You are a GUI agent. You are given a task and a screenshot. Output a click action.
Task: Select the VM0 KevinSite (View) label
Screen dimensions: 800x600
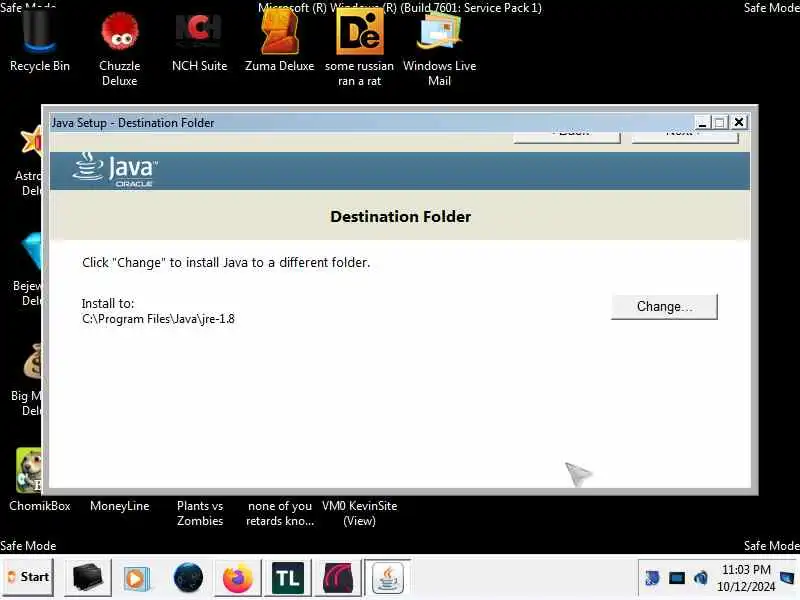(x=359, y=513)
